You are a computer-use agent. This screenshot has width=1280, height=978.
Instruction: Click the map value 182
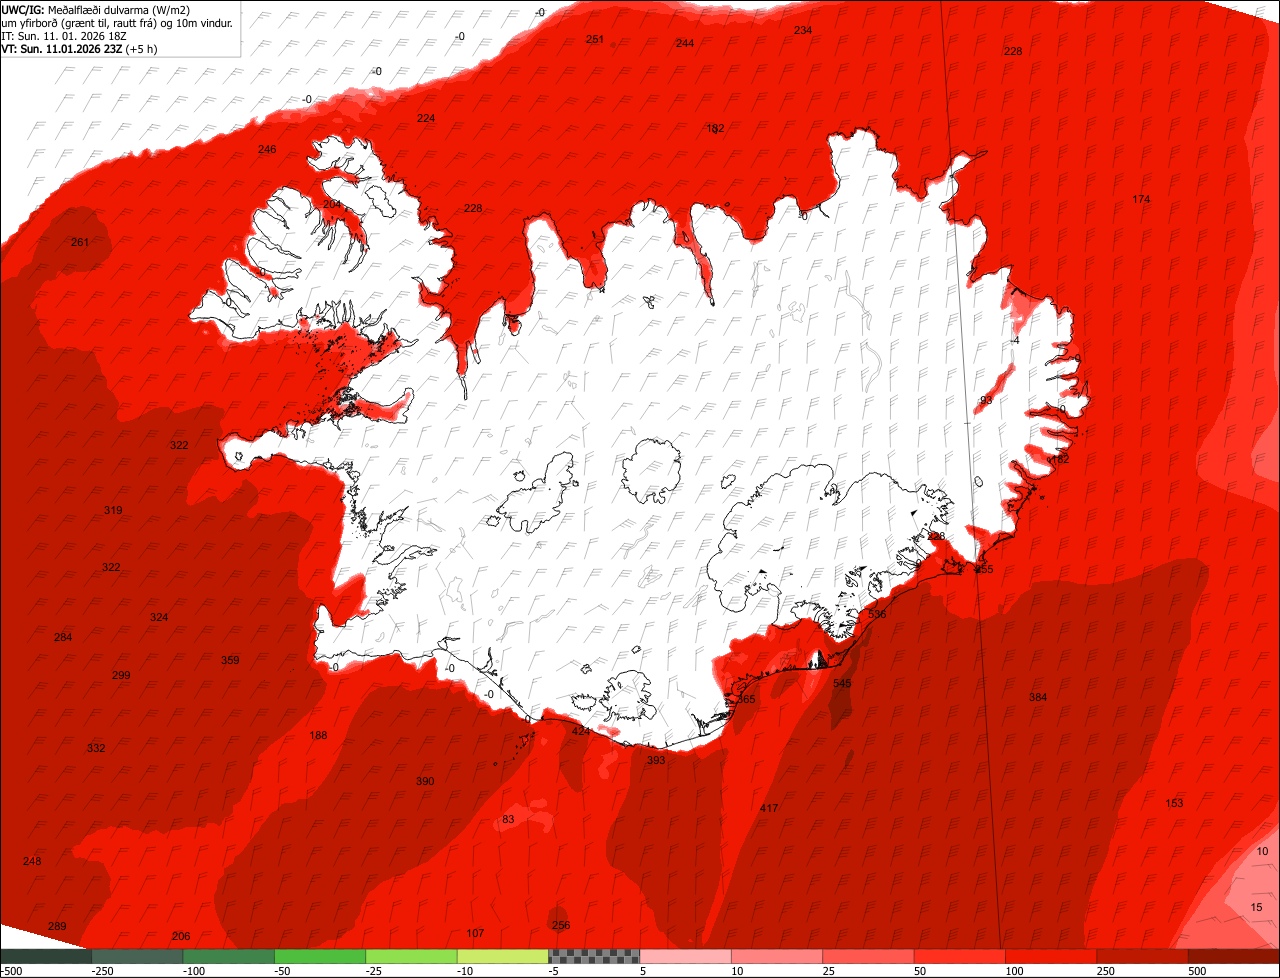715,128
